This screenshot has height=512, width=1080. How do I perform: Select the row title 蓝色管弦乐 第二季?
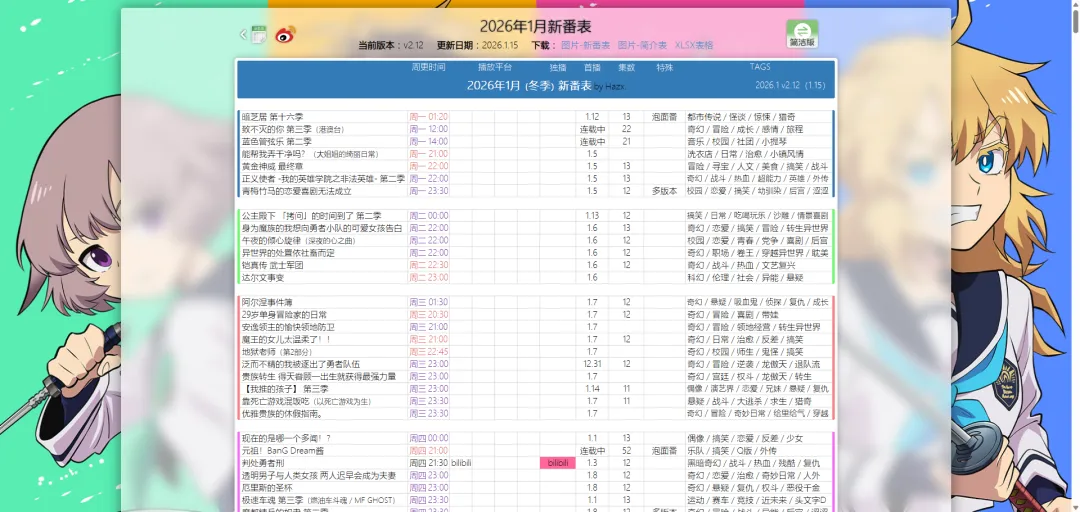coord(277,142)
